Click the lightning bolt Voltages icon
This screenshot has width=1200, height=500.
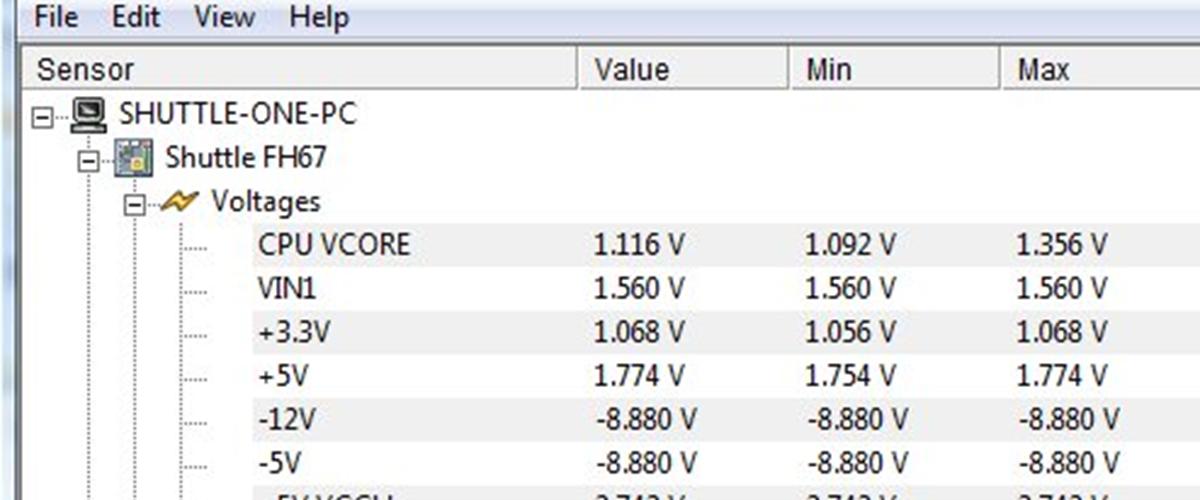click(x=180, y=202)
